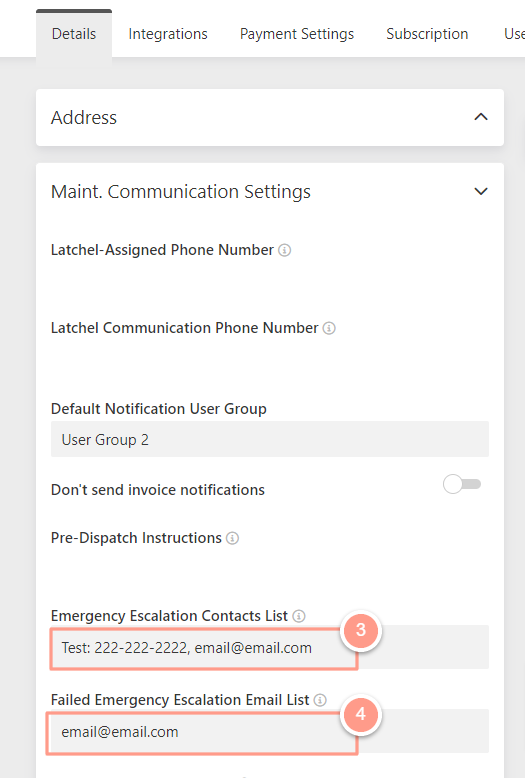Click the Address section header

270,118
